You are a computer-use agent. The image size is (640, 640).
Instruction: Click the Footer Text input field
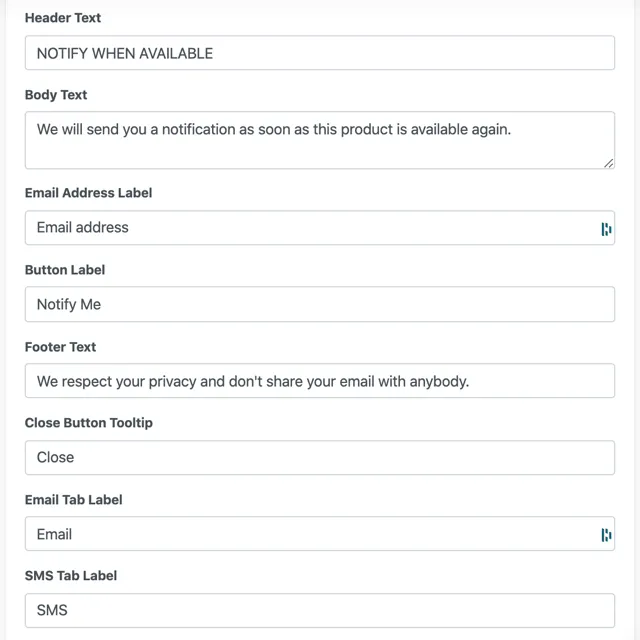click(320, 381)
